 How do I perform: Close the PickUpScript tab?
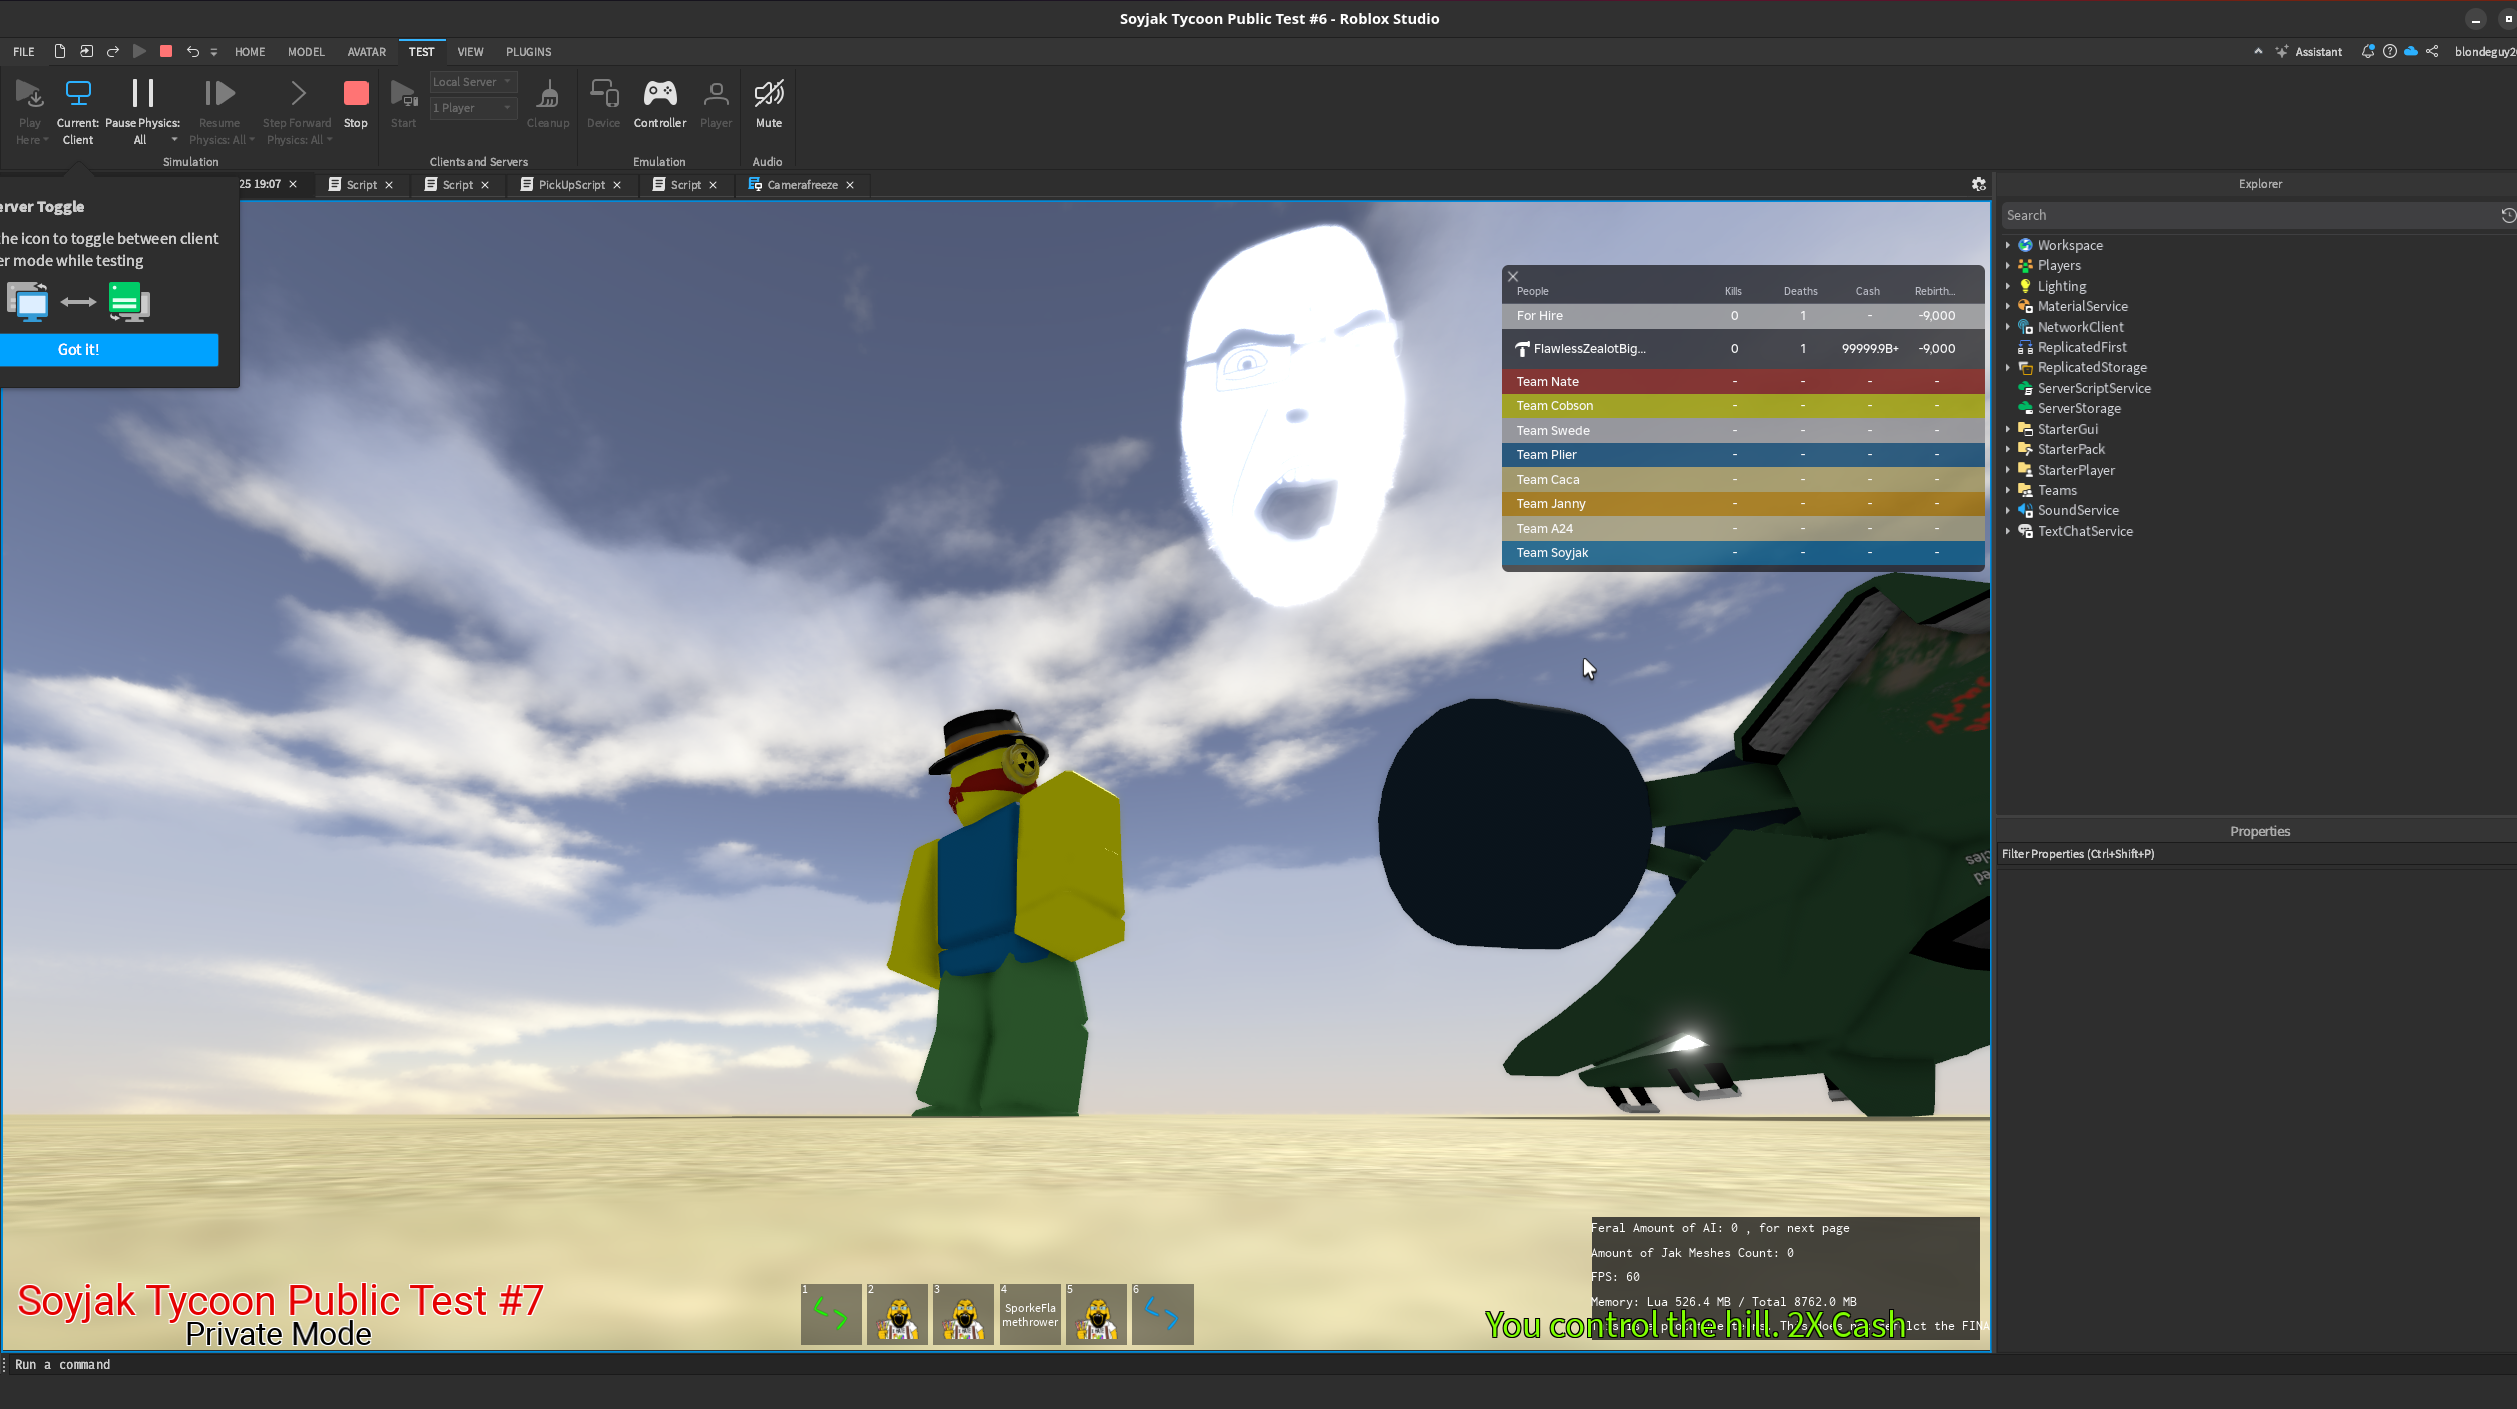(x=617, y=185)
